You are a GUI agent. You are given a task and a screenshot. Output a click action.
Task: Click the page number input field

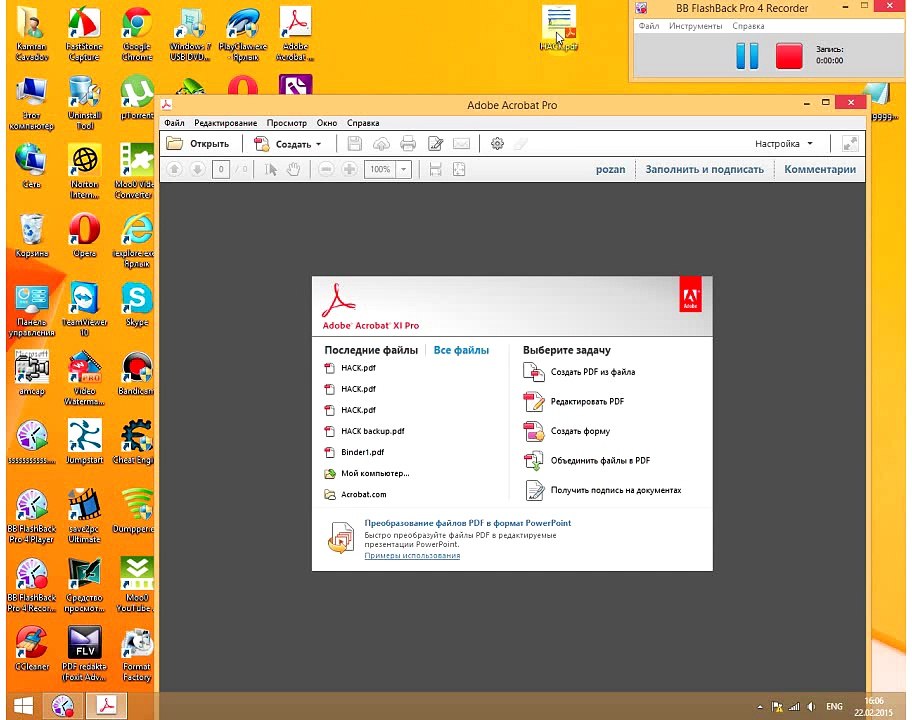[221, 169]
